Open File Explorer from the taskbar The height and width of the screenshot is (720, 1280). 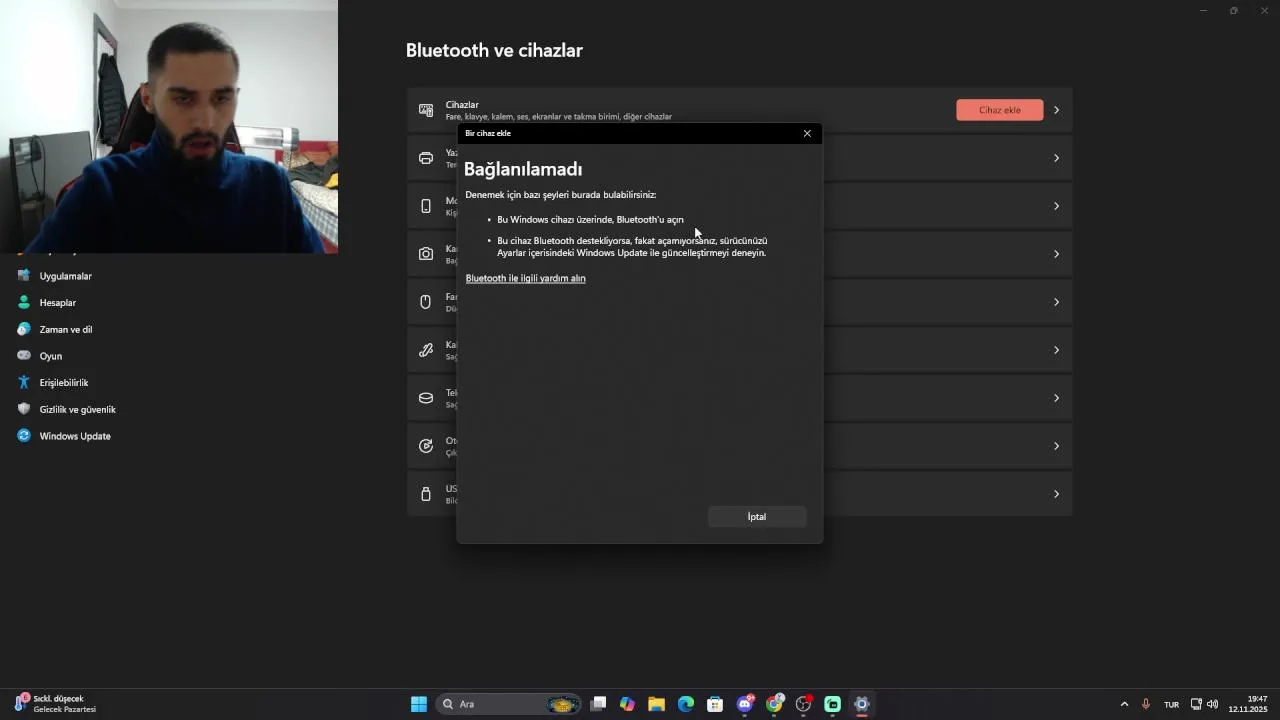[x=656, y=704]
